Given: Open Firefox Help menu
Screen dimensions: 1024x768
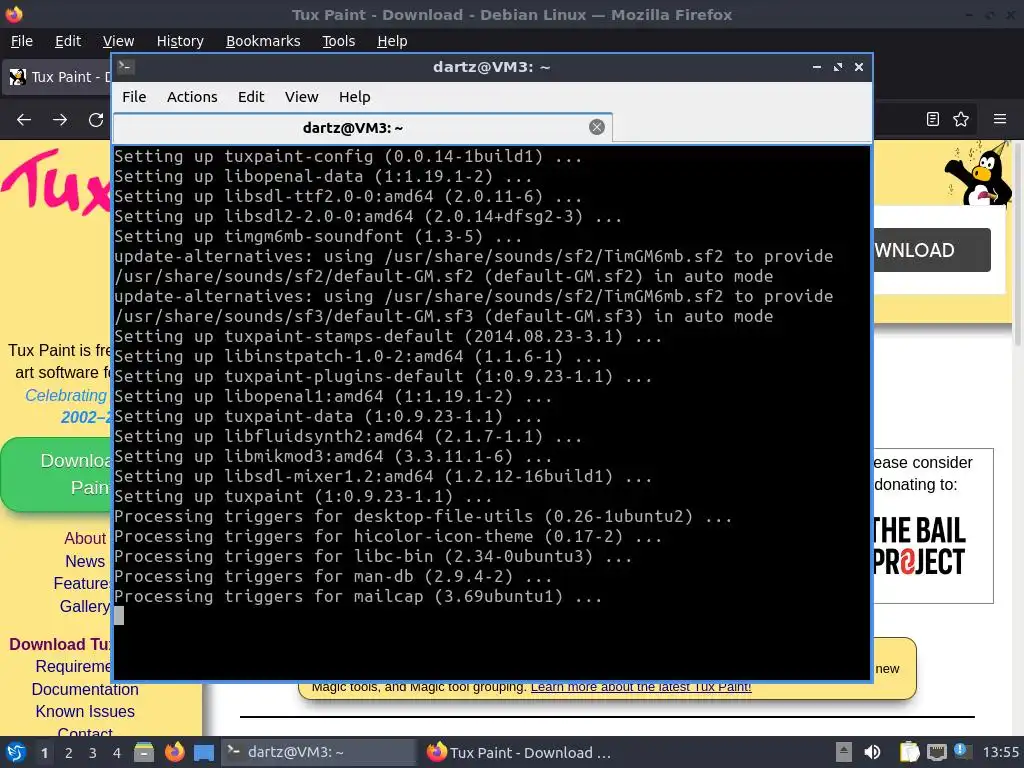Looking at the screenshot, I should pos(392,41).
